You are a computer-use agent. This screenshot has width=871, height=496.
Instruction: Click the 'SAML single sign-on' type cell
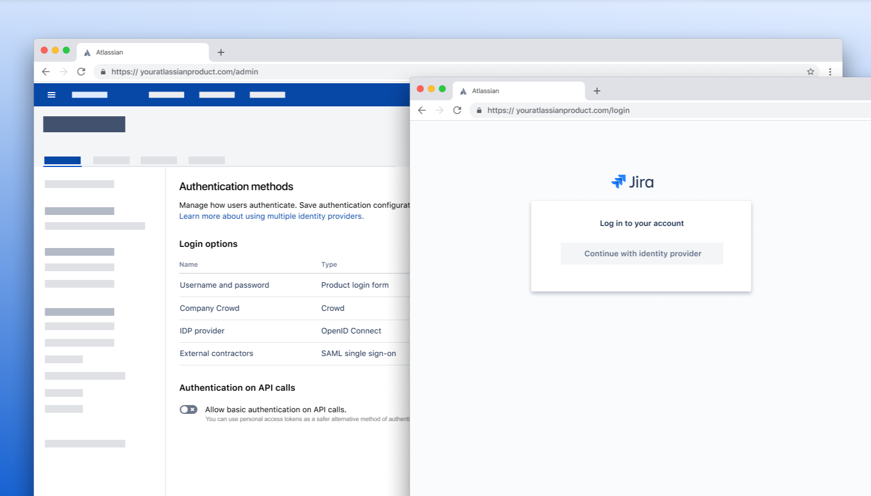pyautogui.click(x=358, y=353)
